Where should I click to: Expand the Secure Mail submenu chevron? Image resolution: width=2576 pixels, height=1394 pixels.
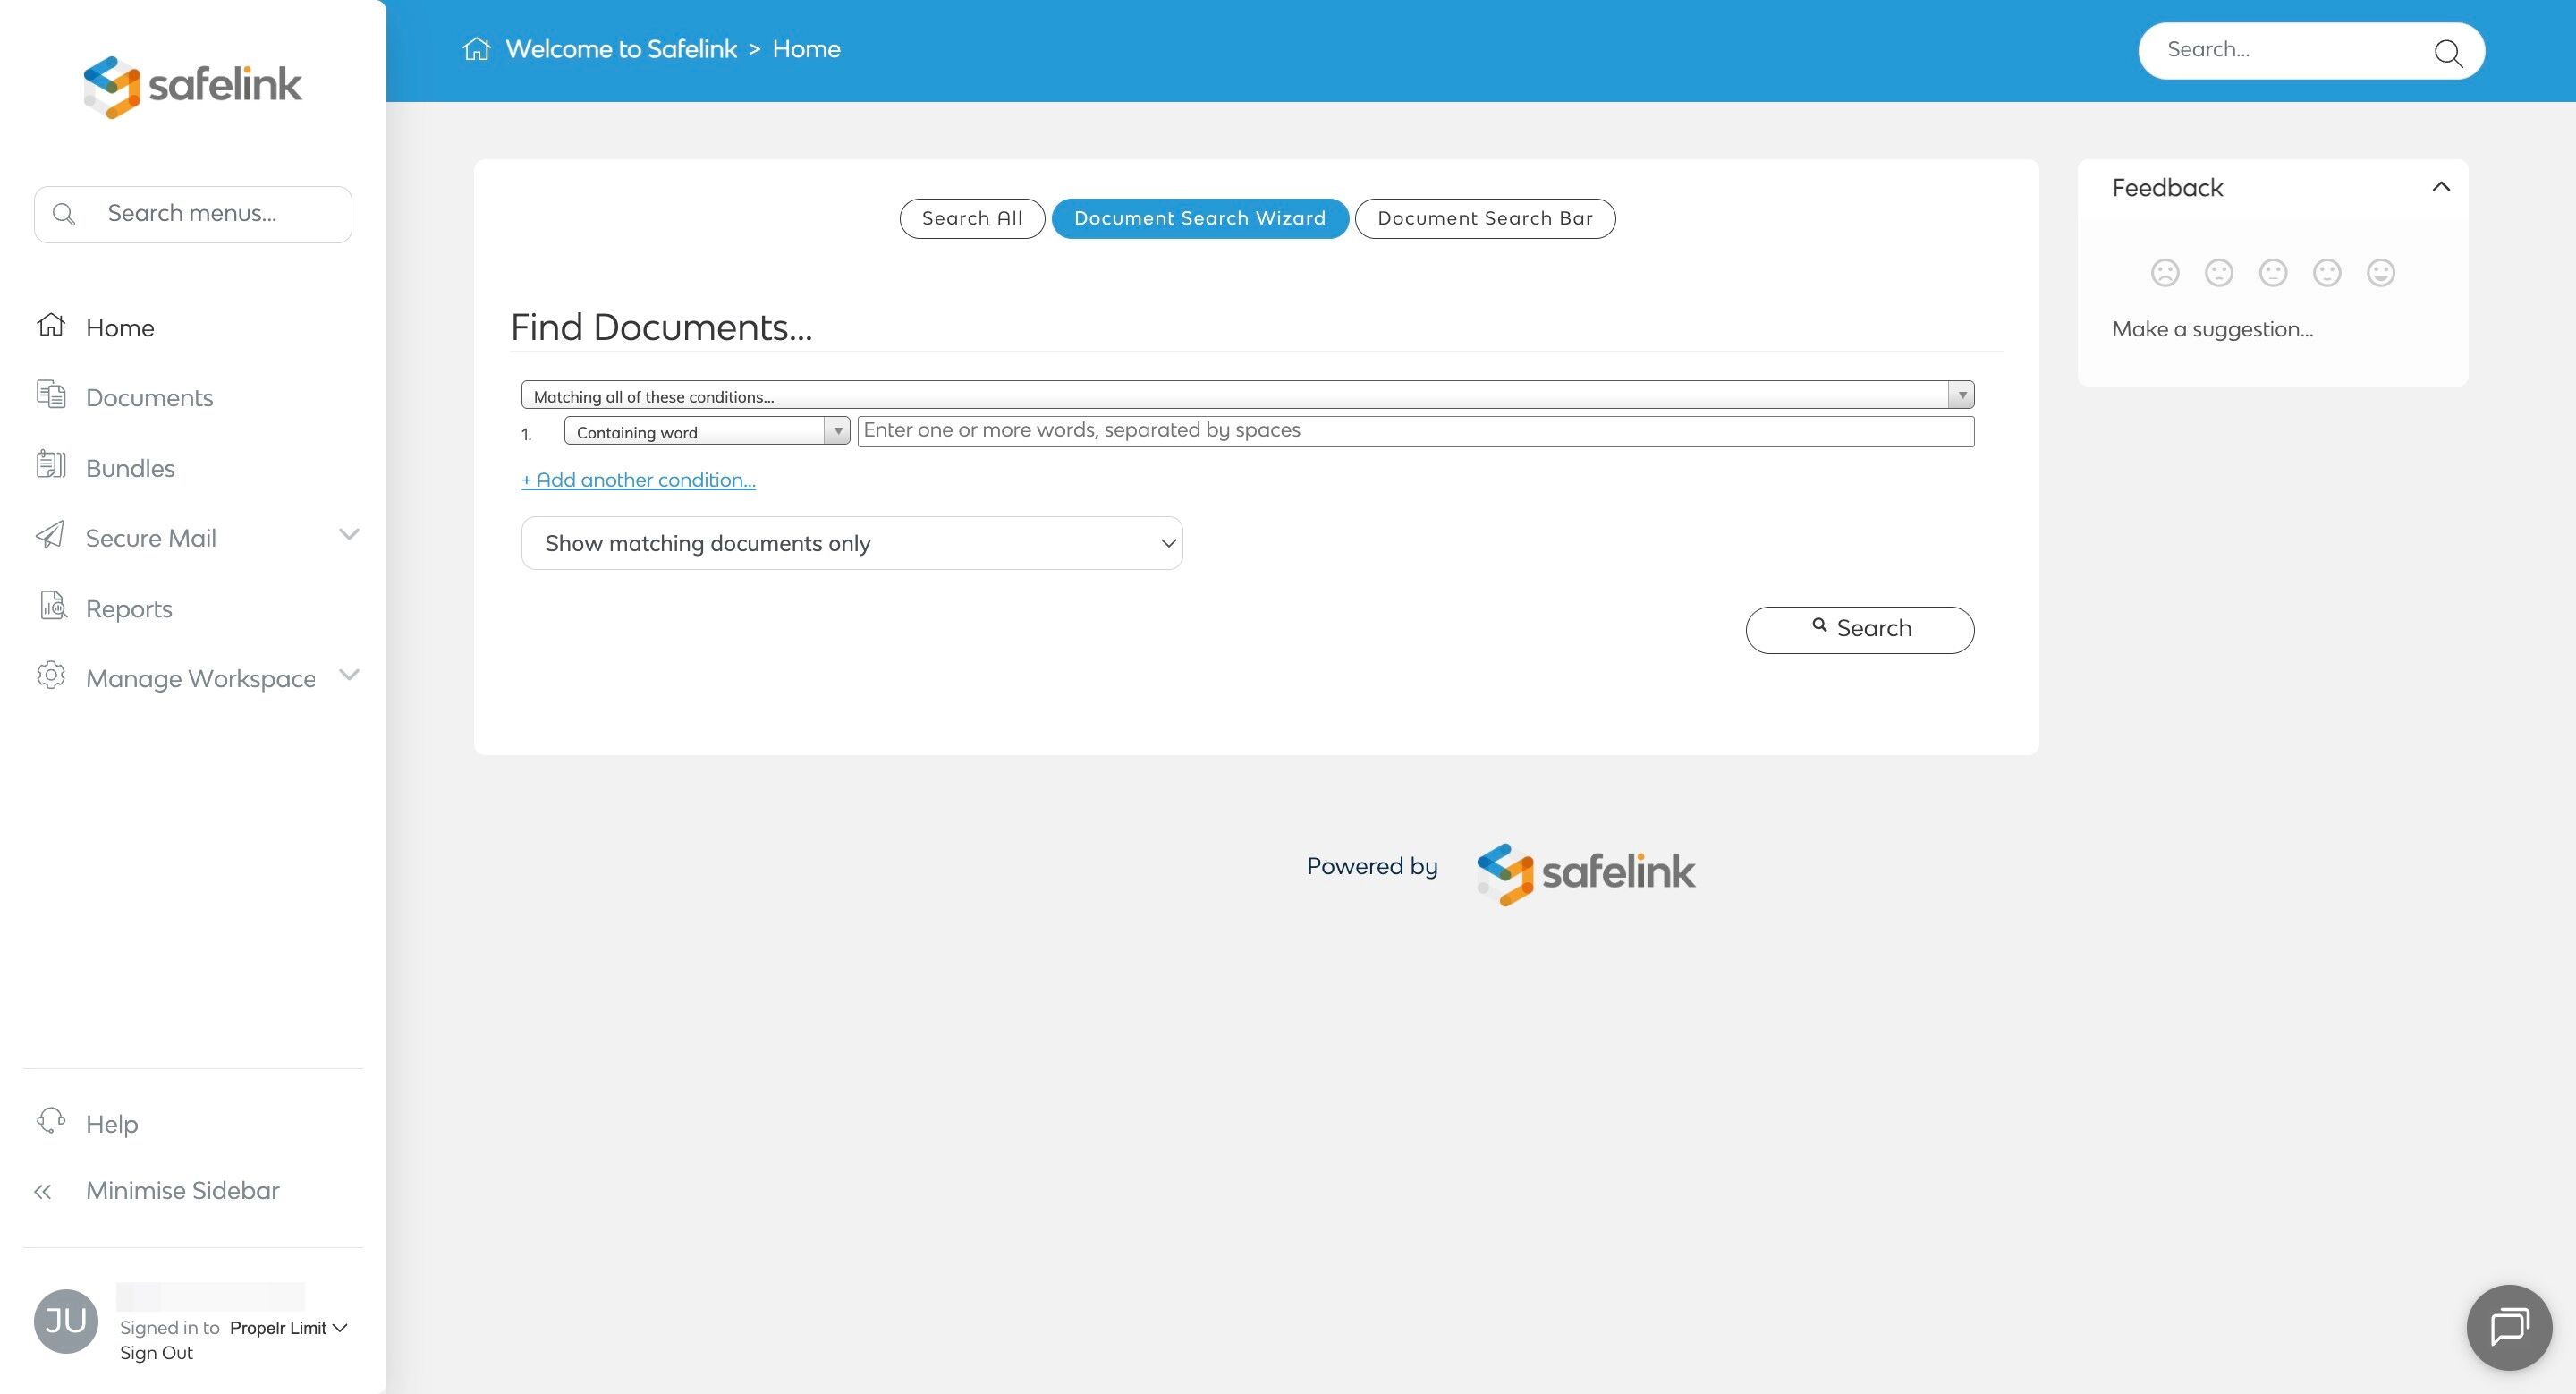tap(349, 535)
